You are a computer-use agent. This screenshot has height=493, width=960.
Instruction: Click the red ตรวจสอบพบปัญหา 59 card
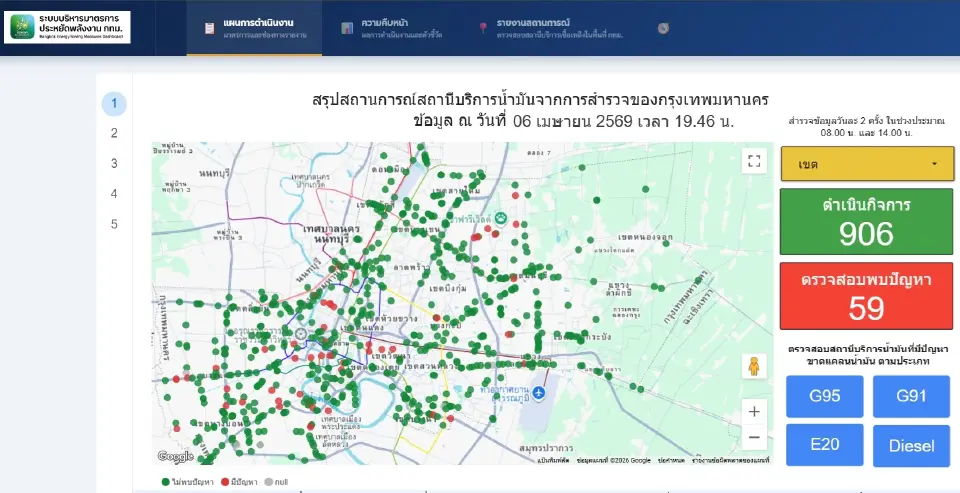866,296
